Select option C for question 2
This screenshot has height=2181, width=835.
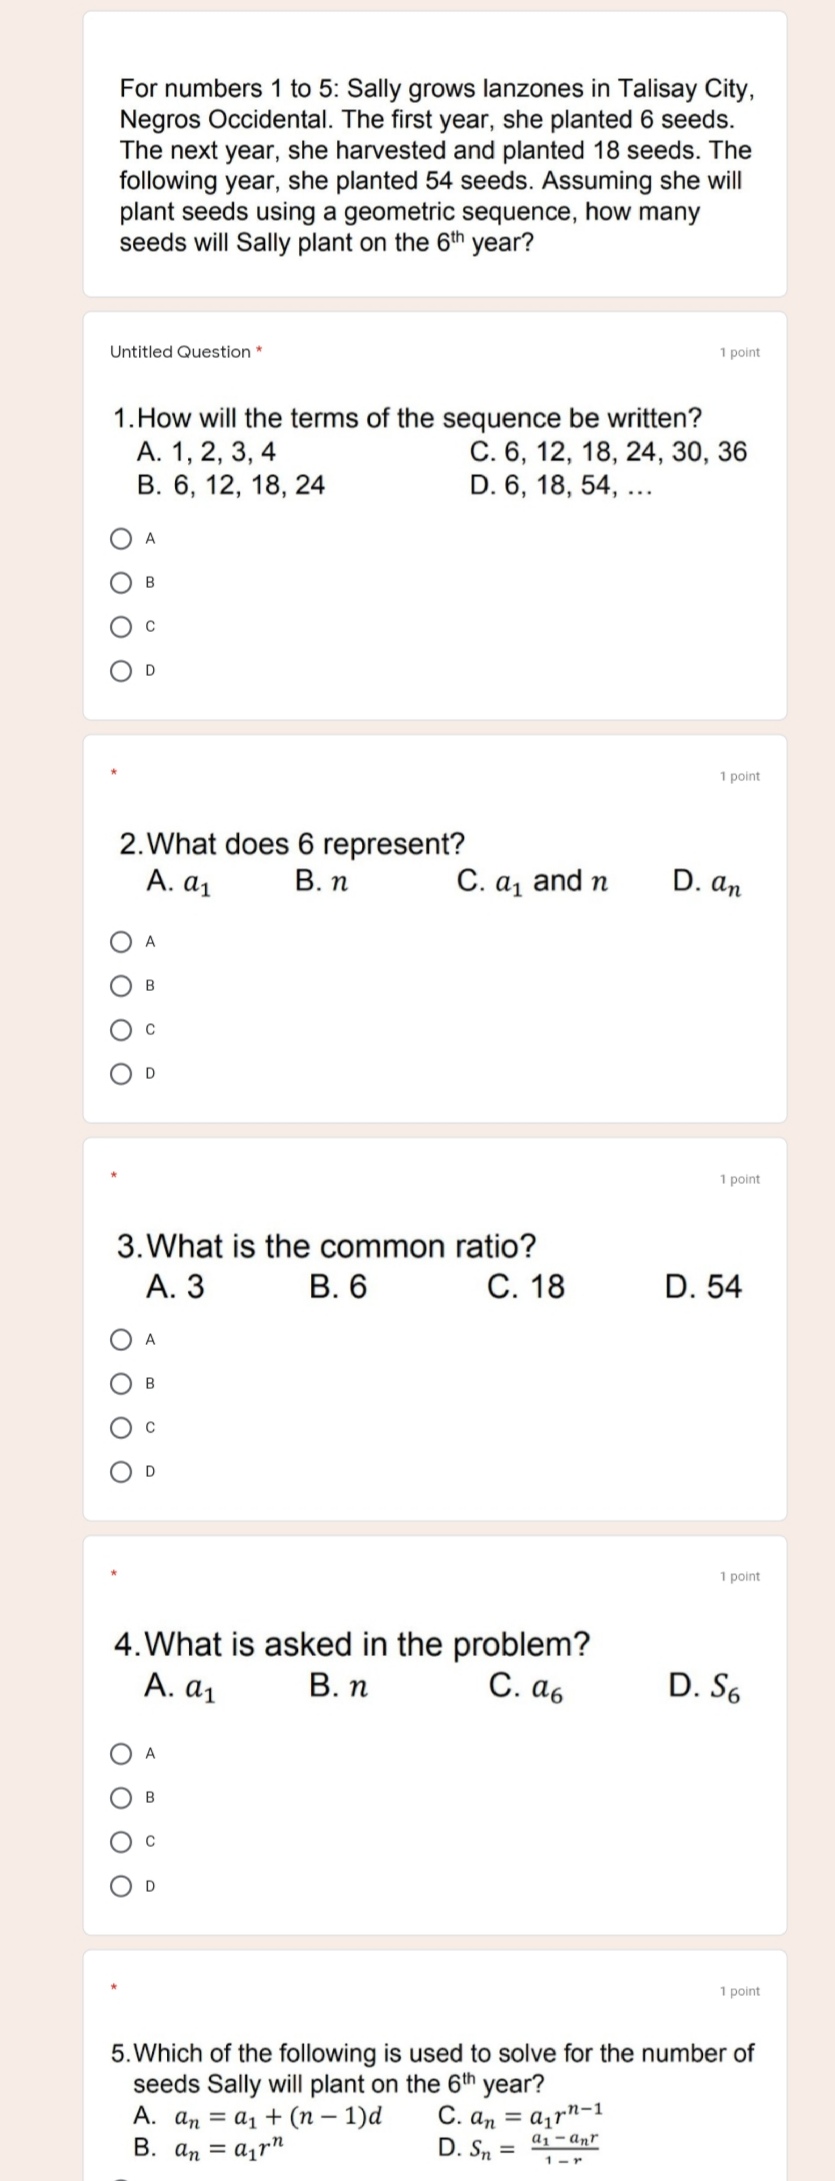(x=120, y=1029)
